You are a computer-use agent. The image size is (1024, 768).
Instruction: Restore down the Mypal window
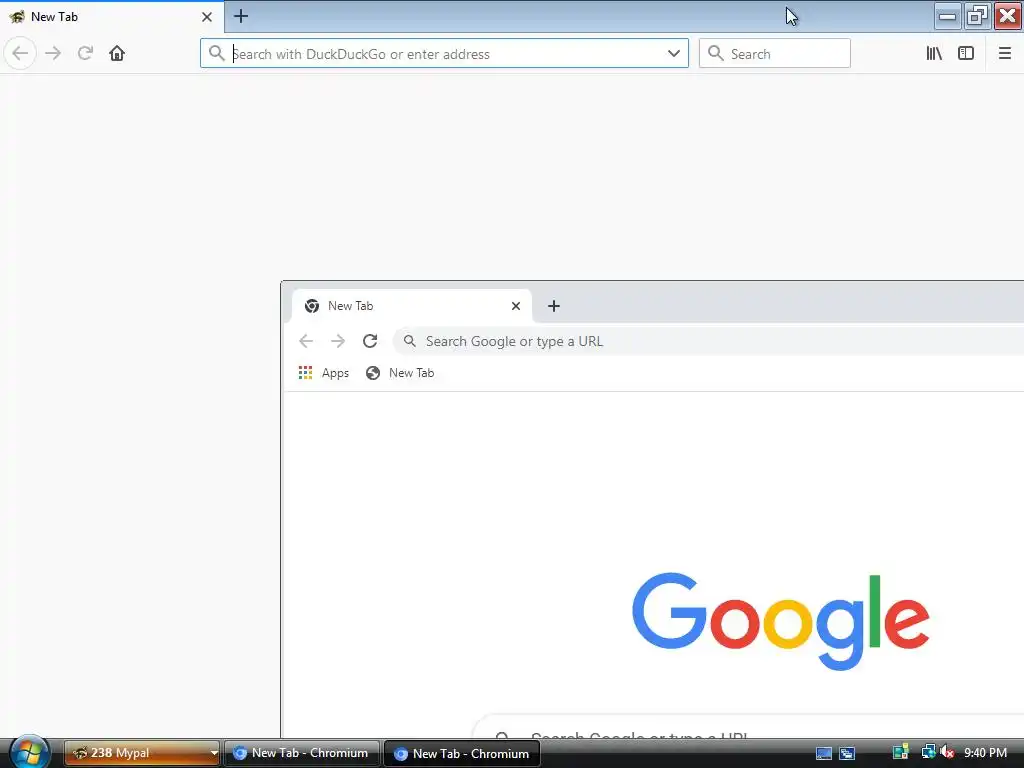tap(977, 16)
